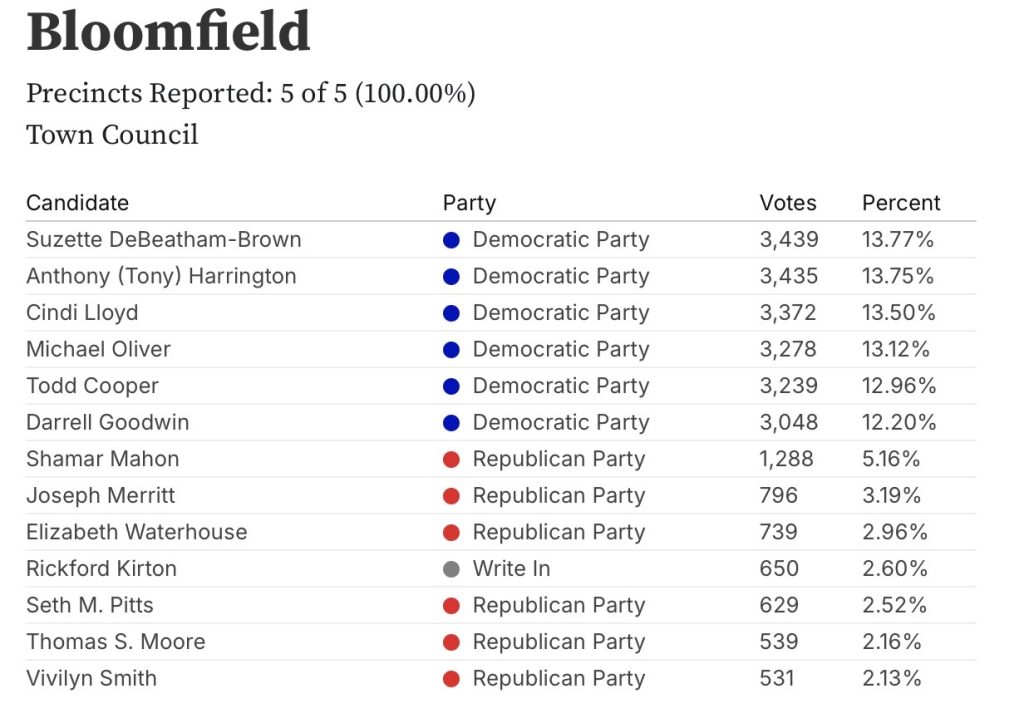Click Elizabeth Waterhouse's name
1024x723 pixels.
[136, 532]
